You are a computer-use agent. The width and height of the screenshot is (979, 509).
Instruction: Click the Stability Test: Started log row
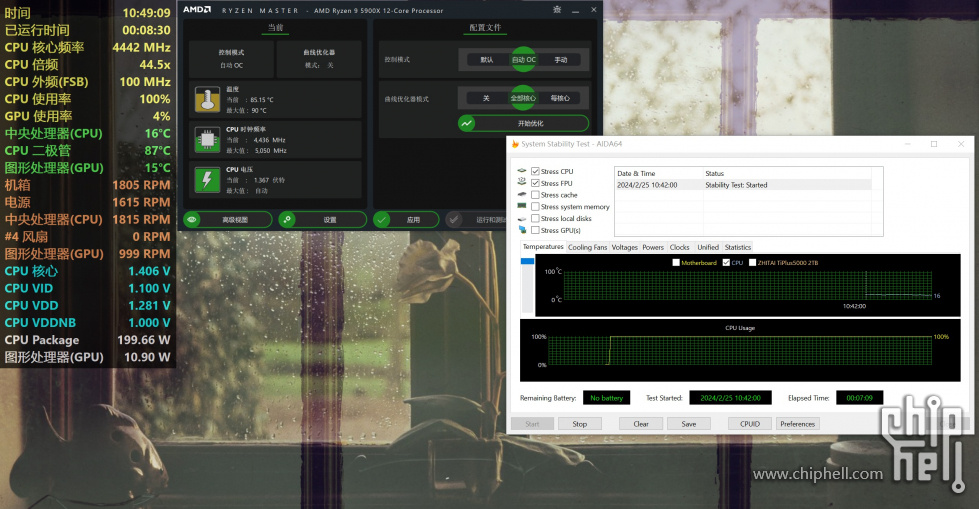coord(743,185)
